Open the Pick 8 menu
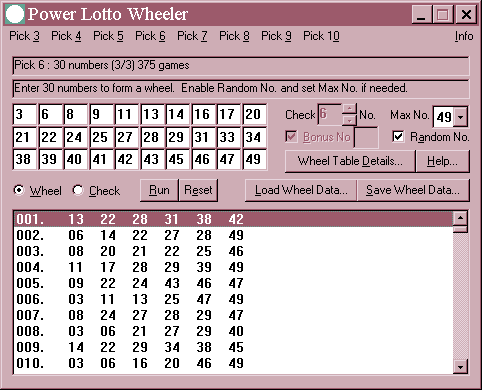Viewport: 482px width, 390px height. [234, 36]
